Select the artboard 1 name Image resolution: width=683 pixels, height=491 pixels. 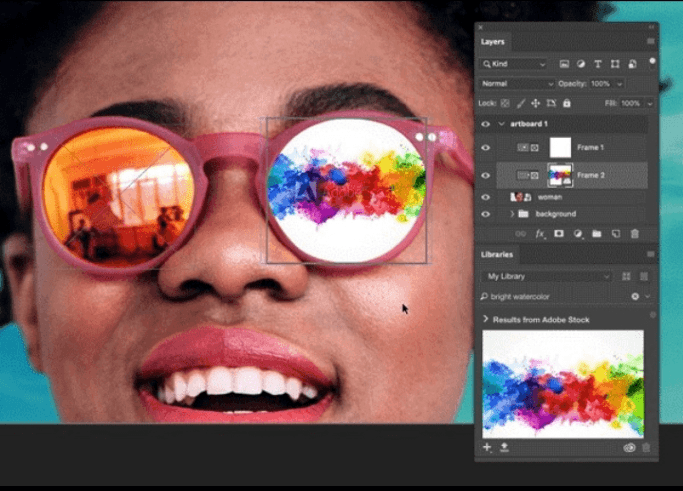coord(529,124)
